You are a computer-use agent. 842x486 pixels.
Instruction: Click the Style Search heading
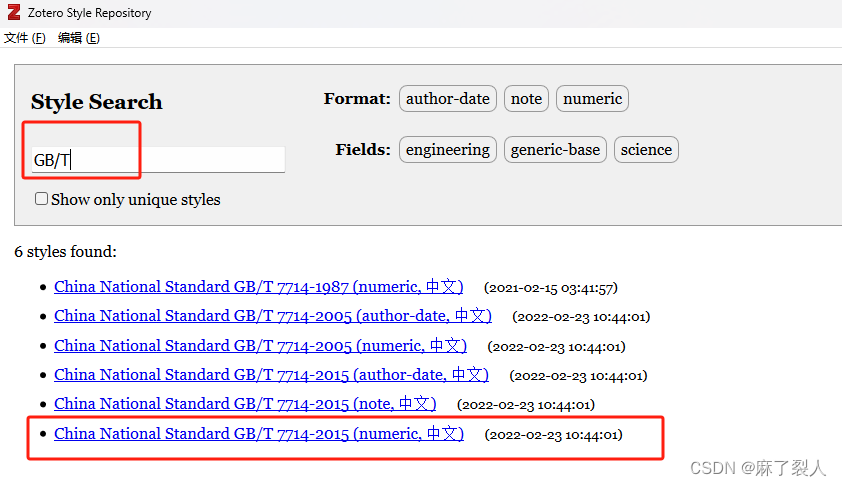(x=96, y=102)
